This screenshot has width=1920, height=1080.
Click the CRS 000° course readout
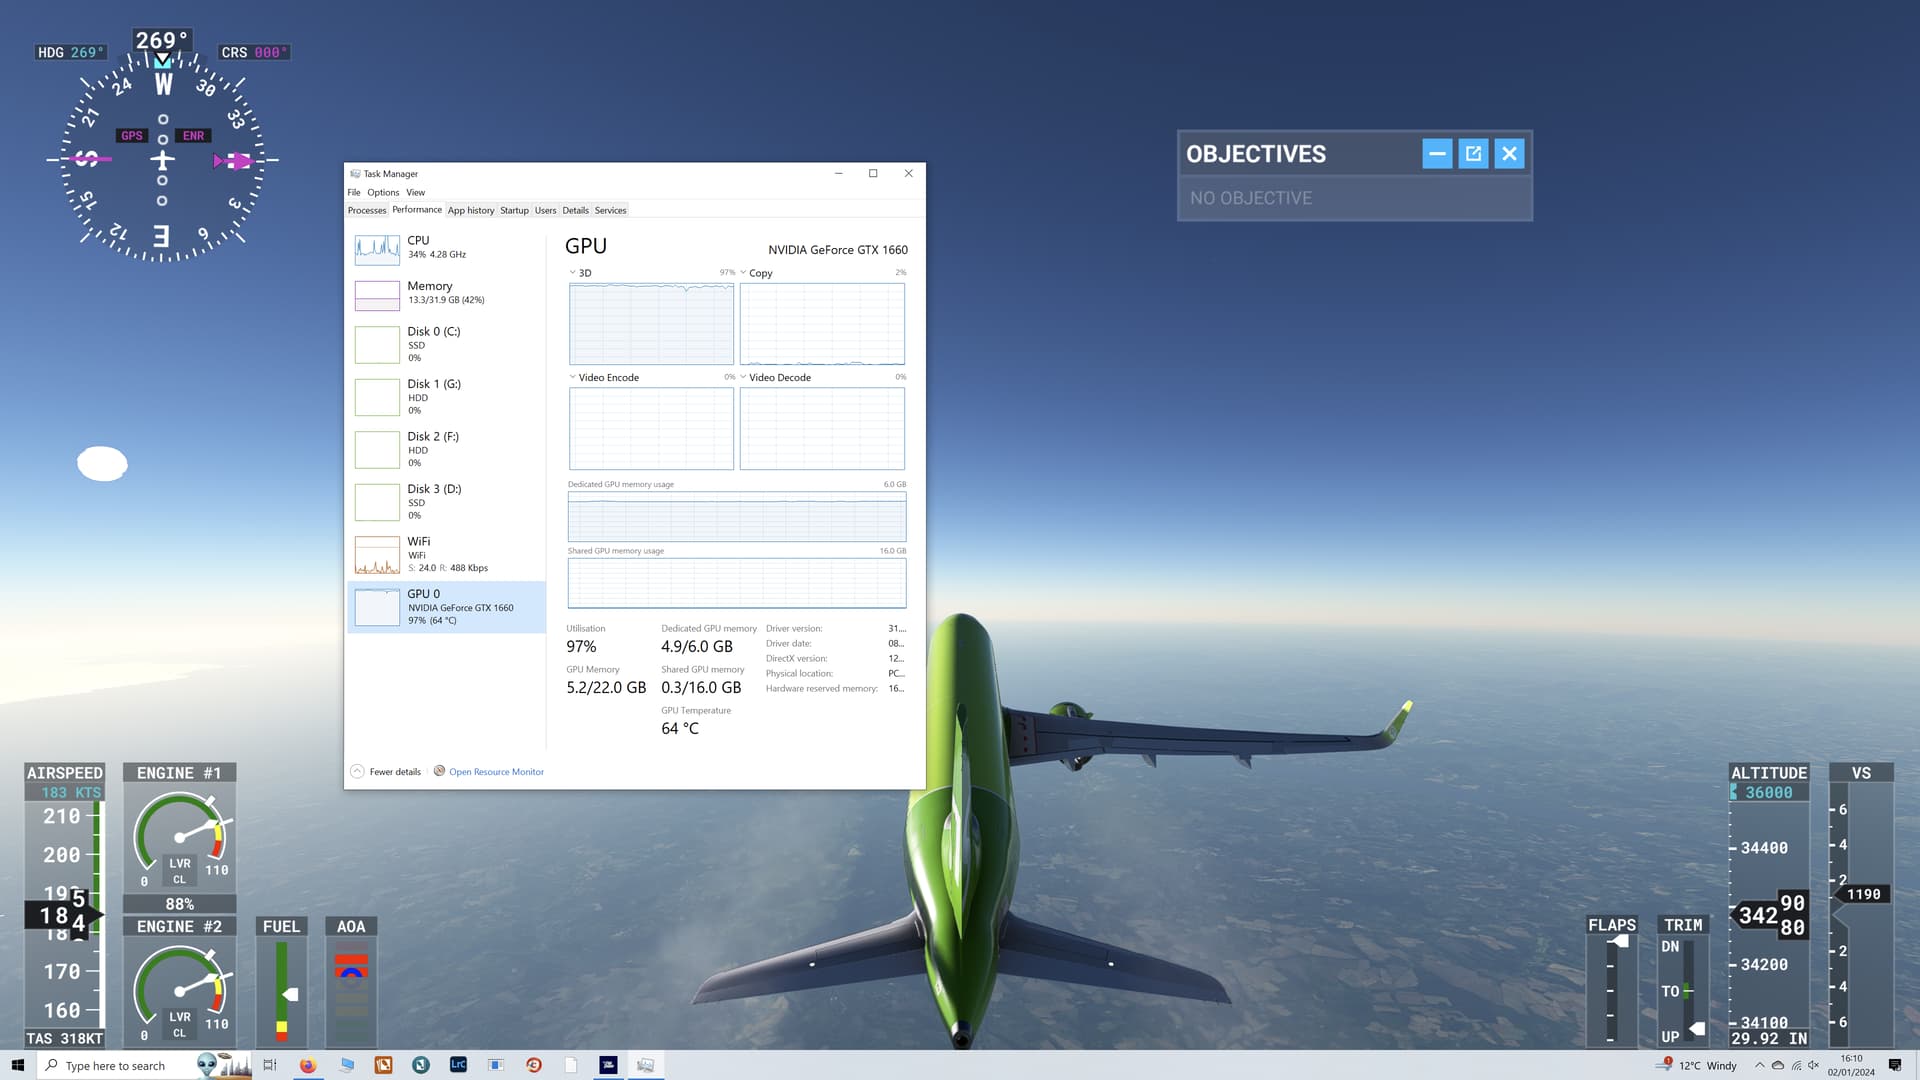[x=255, y=52]
